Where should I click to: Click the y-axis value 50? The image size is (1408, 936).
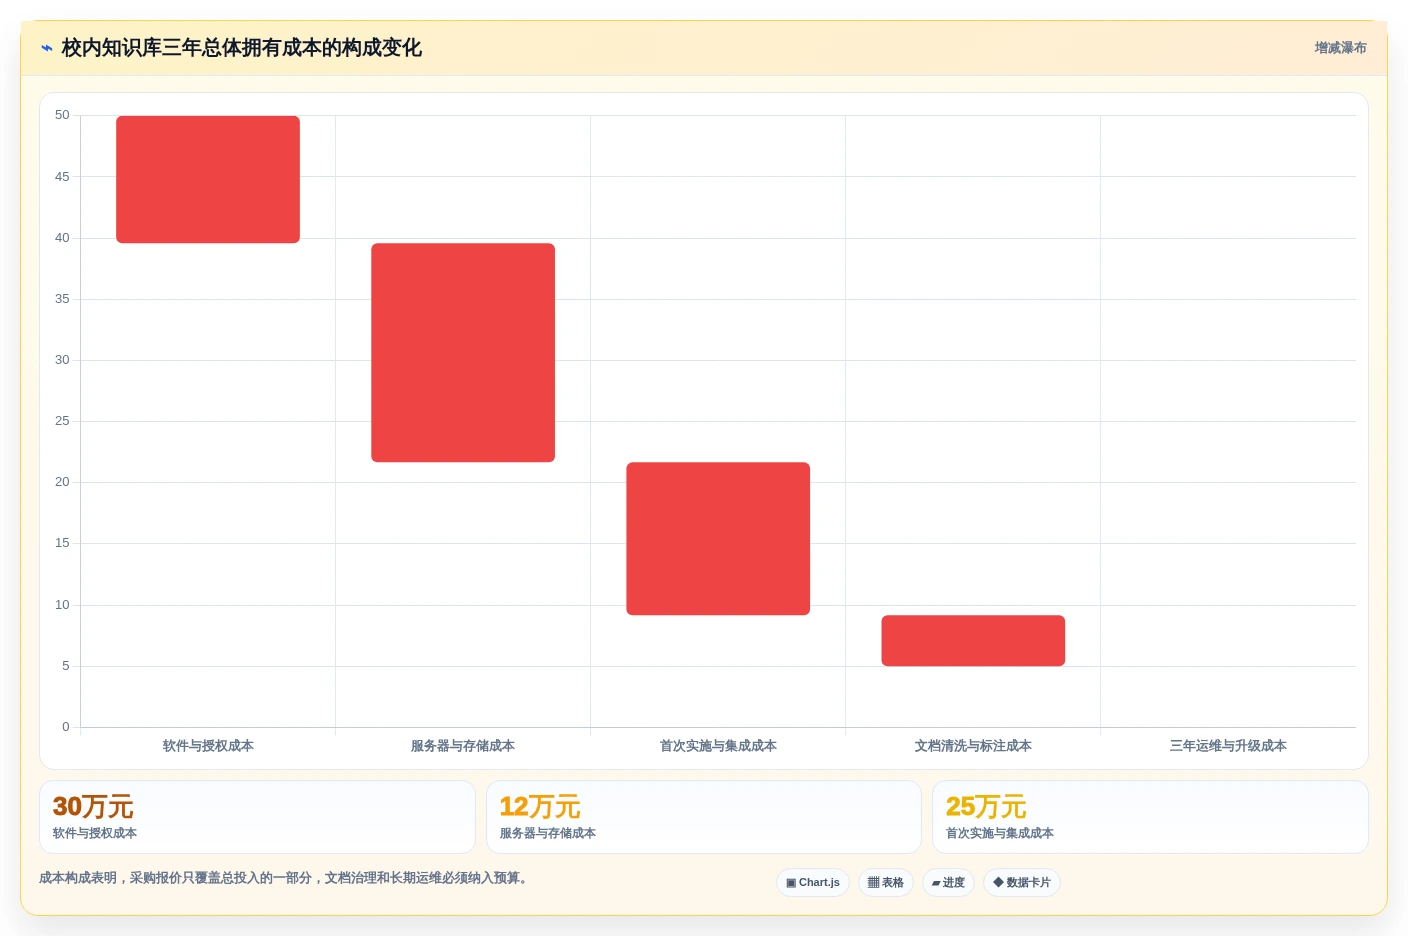[x=62, y=115]
